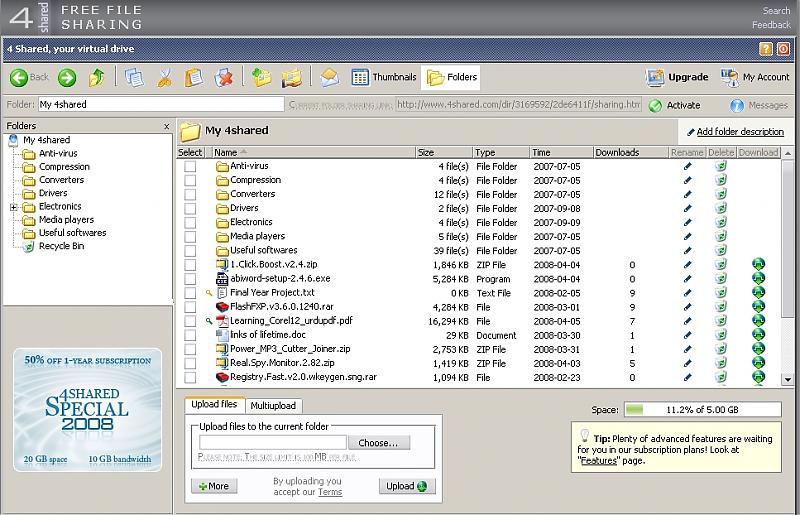
Task: Switch to the Upload files tab
Action: point(214,404)
